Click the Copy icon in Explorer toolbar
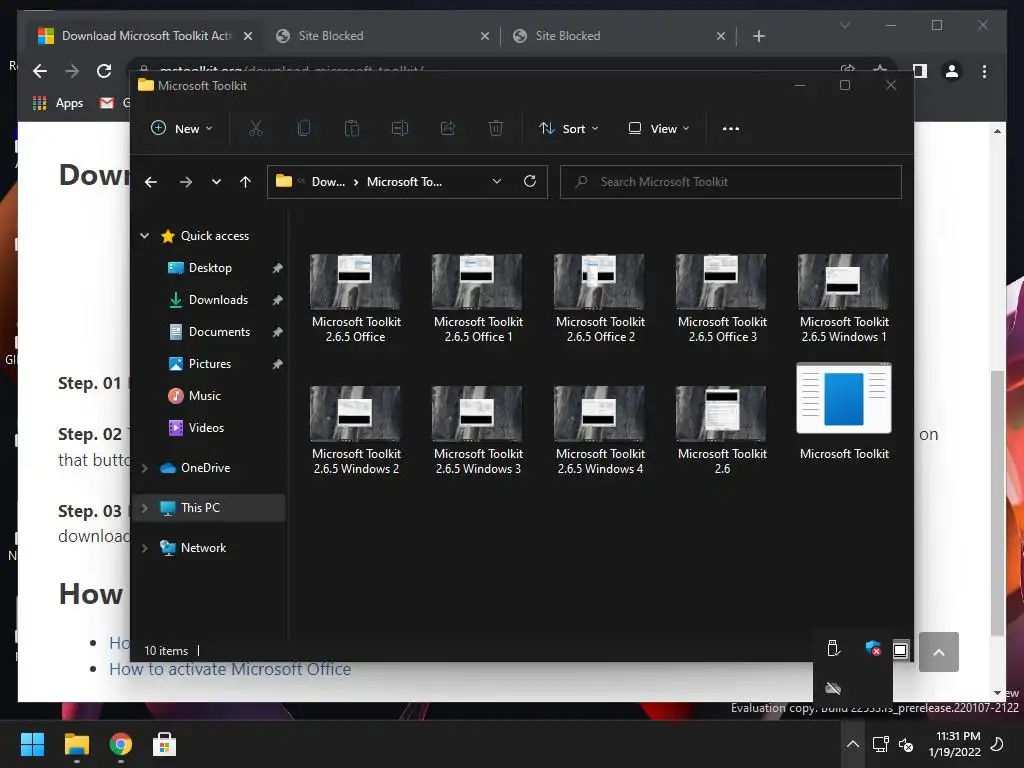The width and height of the screenshot is (1024, 768). pyautogui.click(x=304, y=129)
